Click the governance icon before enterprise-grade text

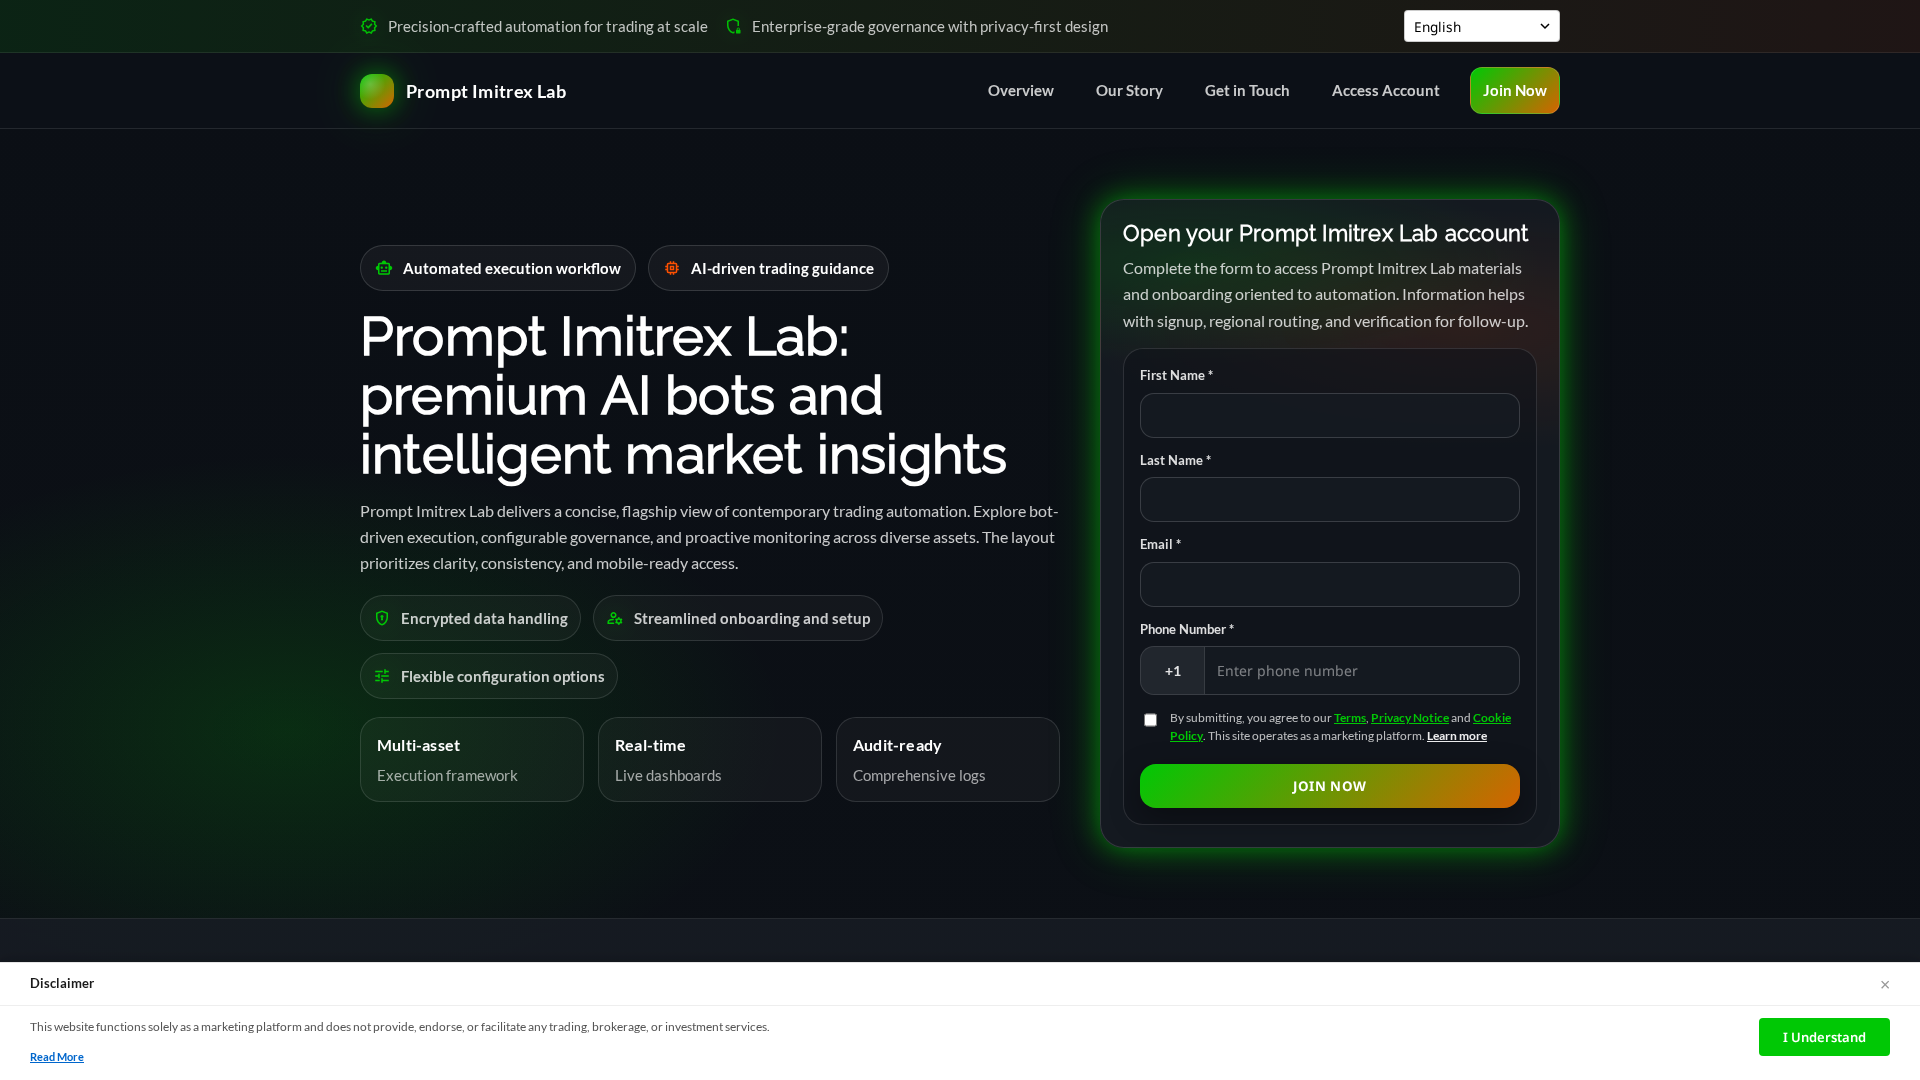(x=735, y=26)
